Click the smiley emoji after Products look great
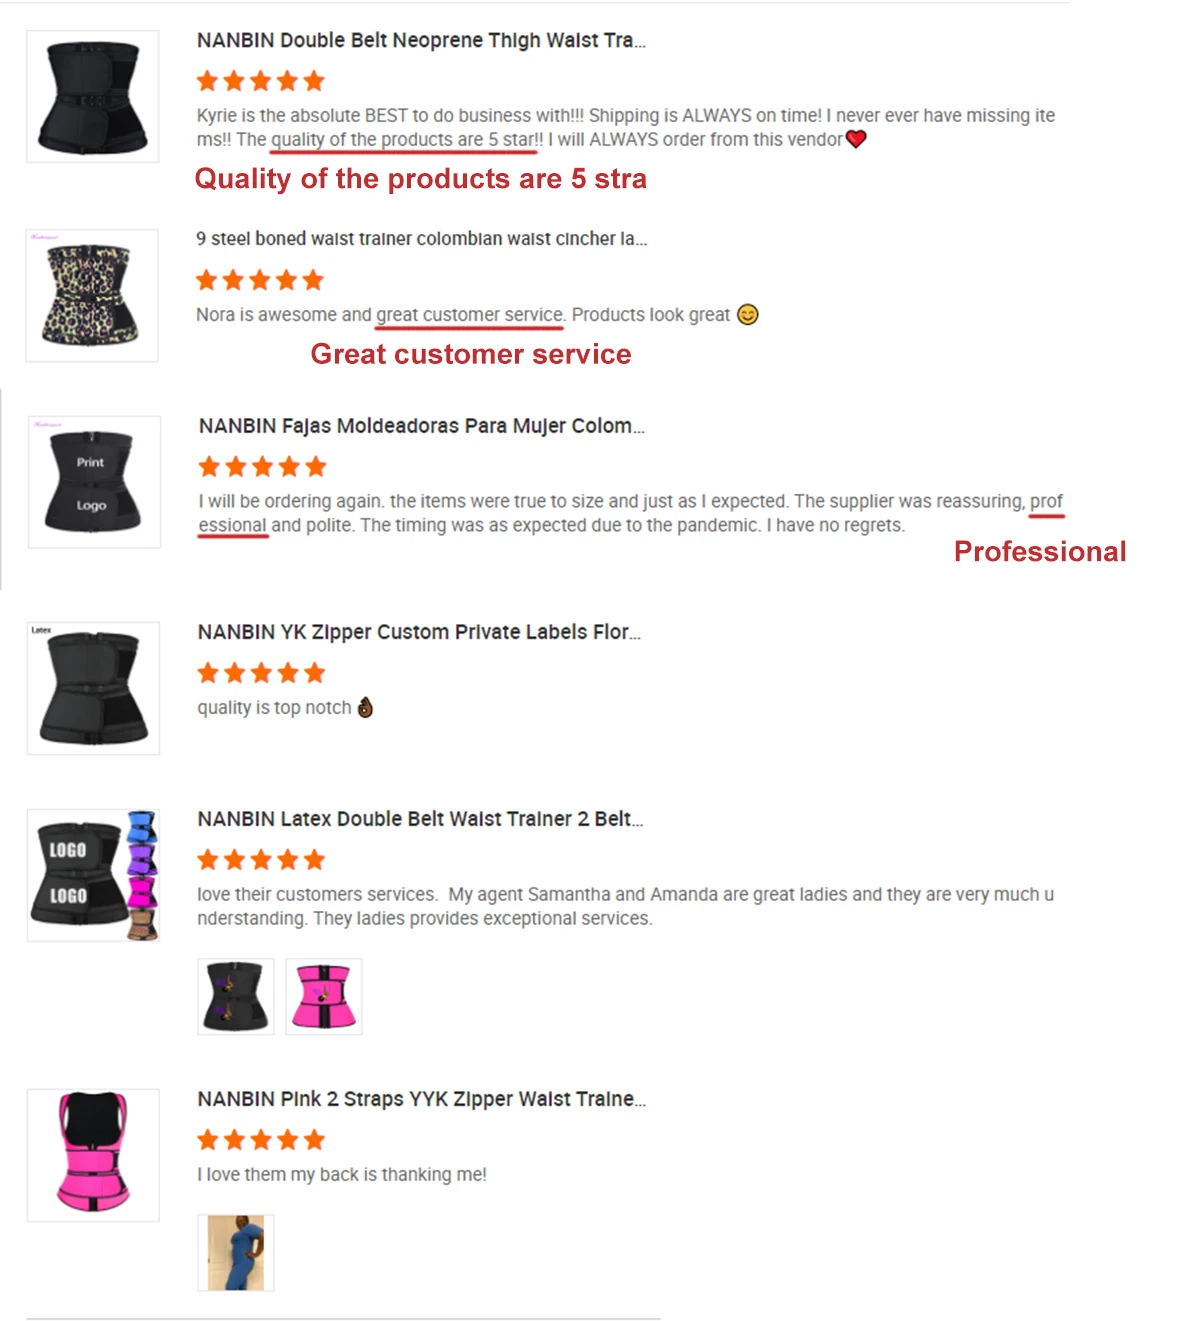 (748, 315)
